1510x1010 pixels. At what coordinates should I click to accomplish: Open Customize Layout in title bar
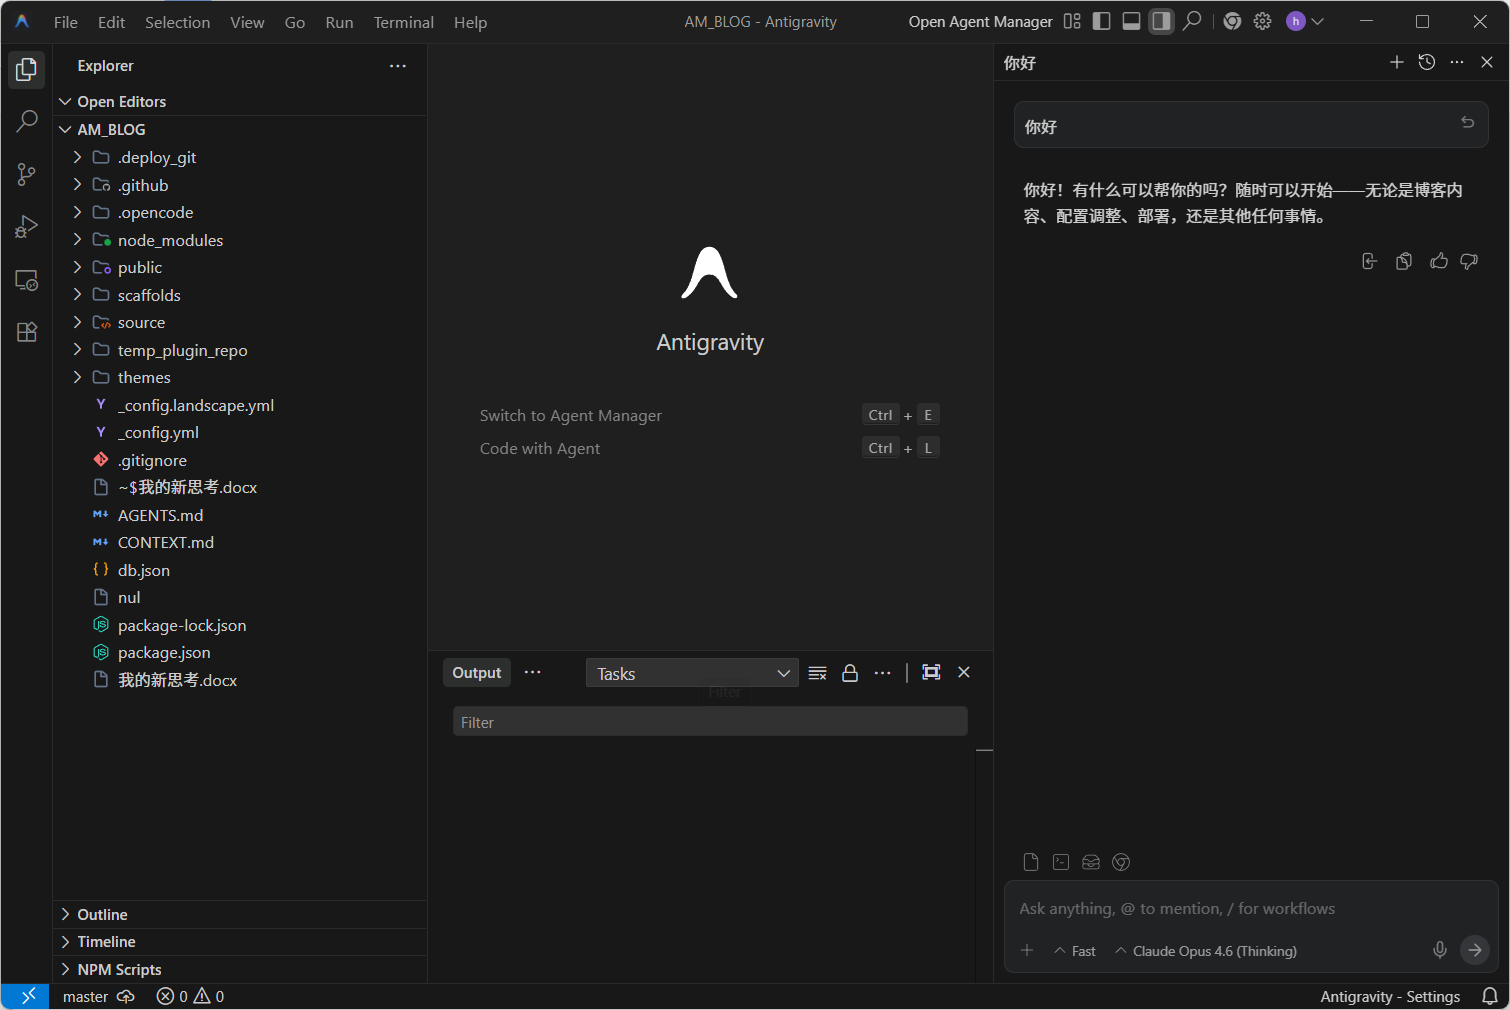point(1072,21)
